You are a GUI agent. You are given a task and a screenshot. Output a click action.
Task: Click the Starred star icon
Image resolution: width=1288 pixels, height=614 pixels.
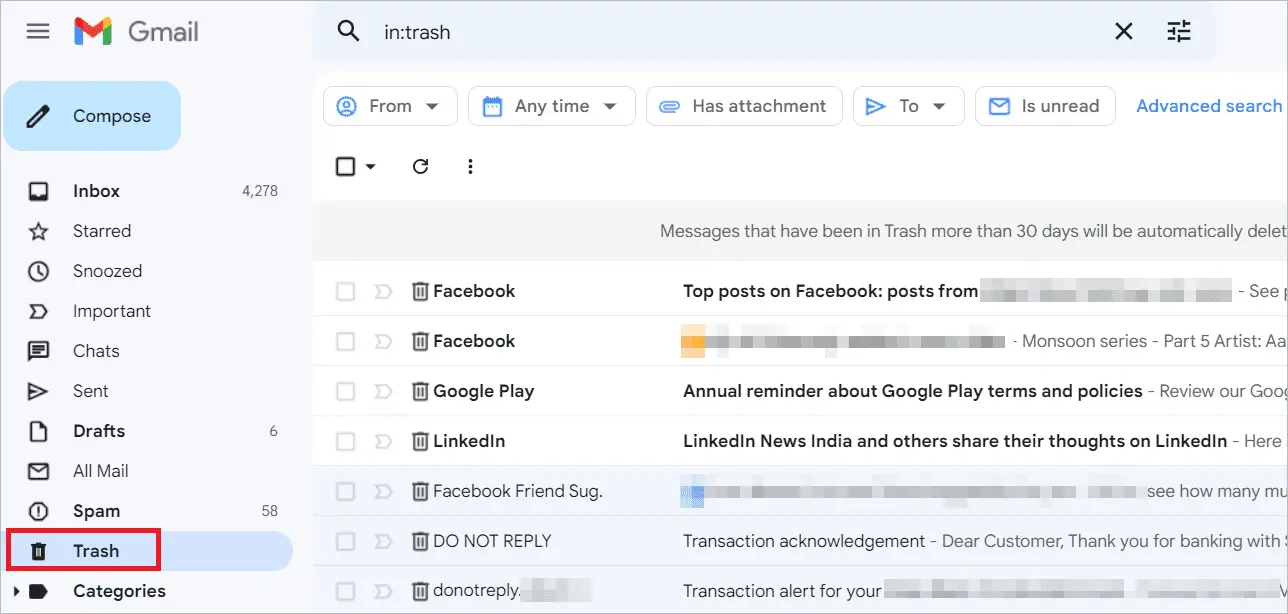click(38, 231)
